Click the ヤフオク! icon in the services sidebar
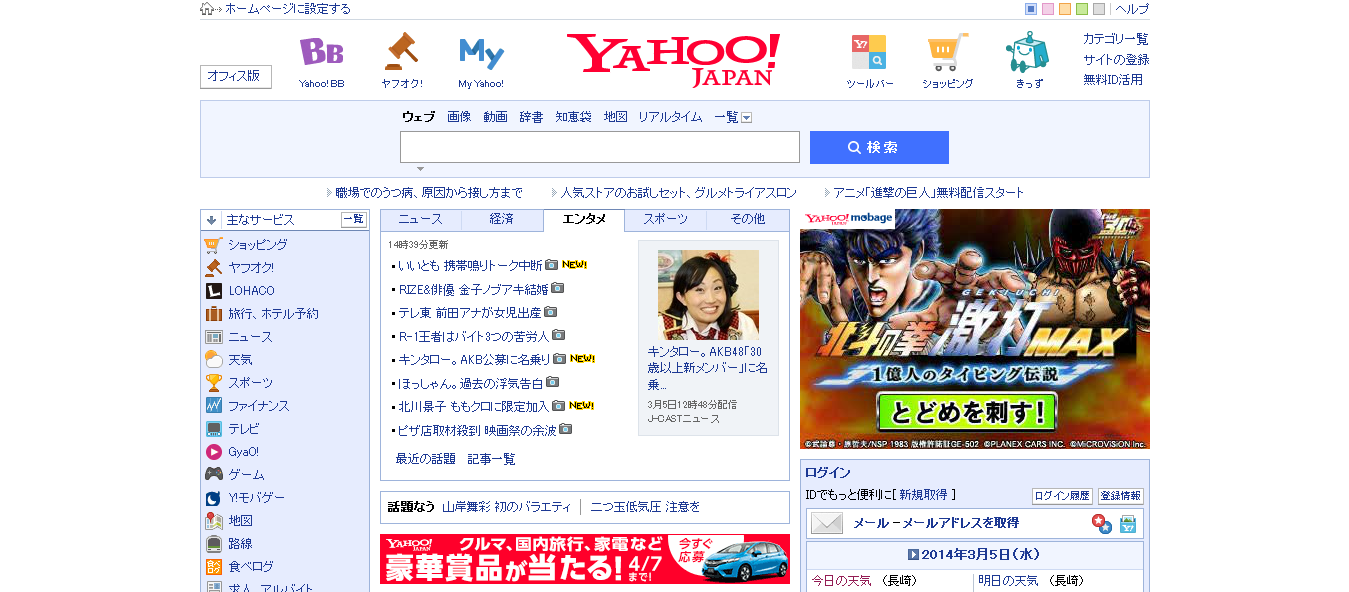The image size is (1349, 592). pos(213,268)
